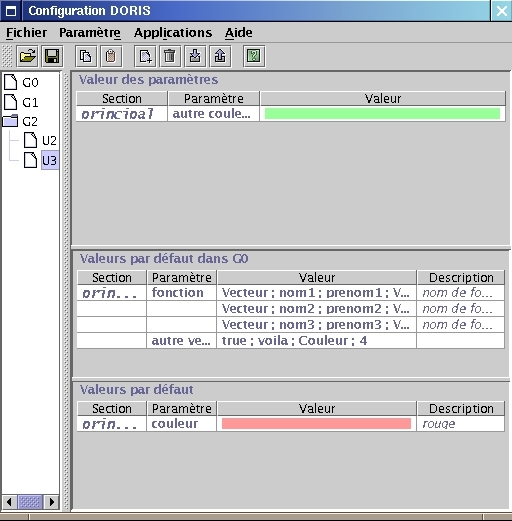This screenshot has width=512, height=521.
Task: Click the export up-arrow toolbar icon
Action: 220,56
